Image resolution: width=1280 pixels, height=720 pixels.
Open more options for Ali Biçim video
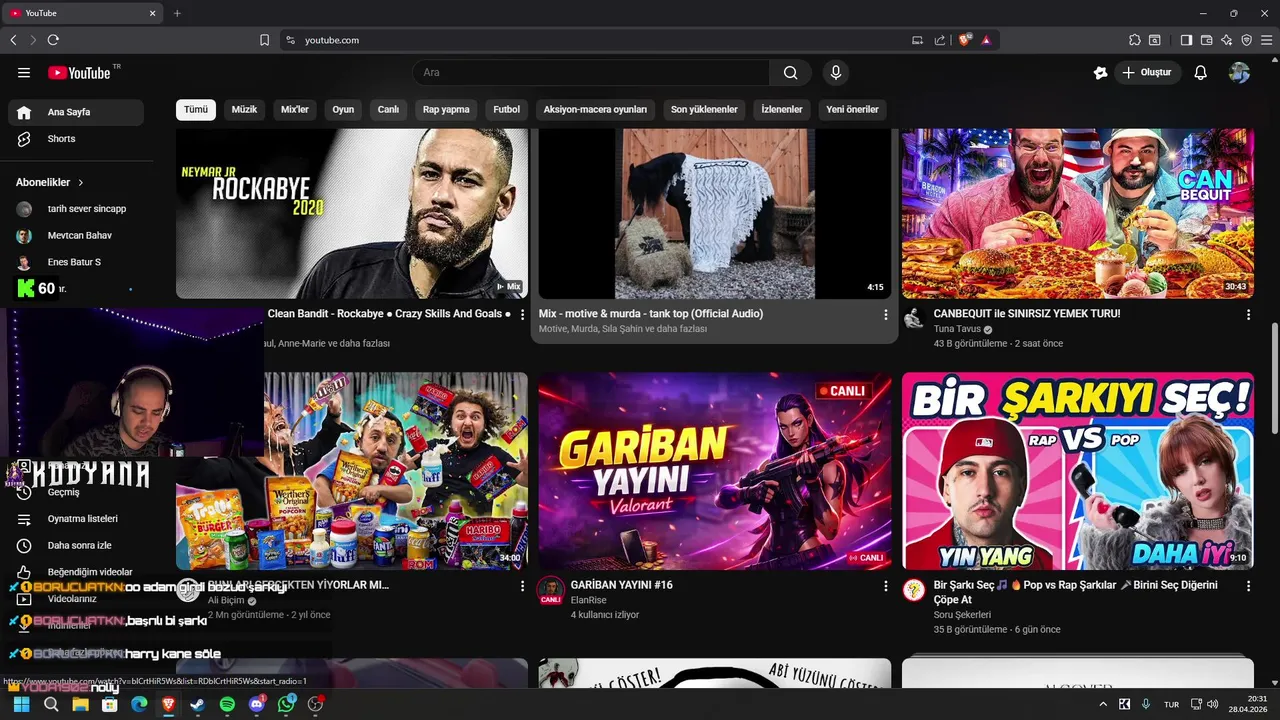point(522,585)
